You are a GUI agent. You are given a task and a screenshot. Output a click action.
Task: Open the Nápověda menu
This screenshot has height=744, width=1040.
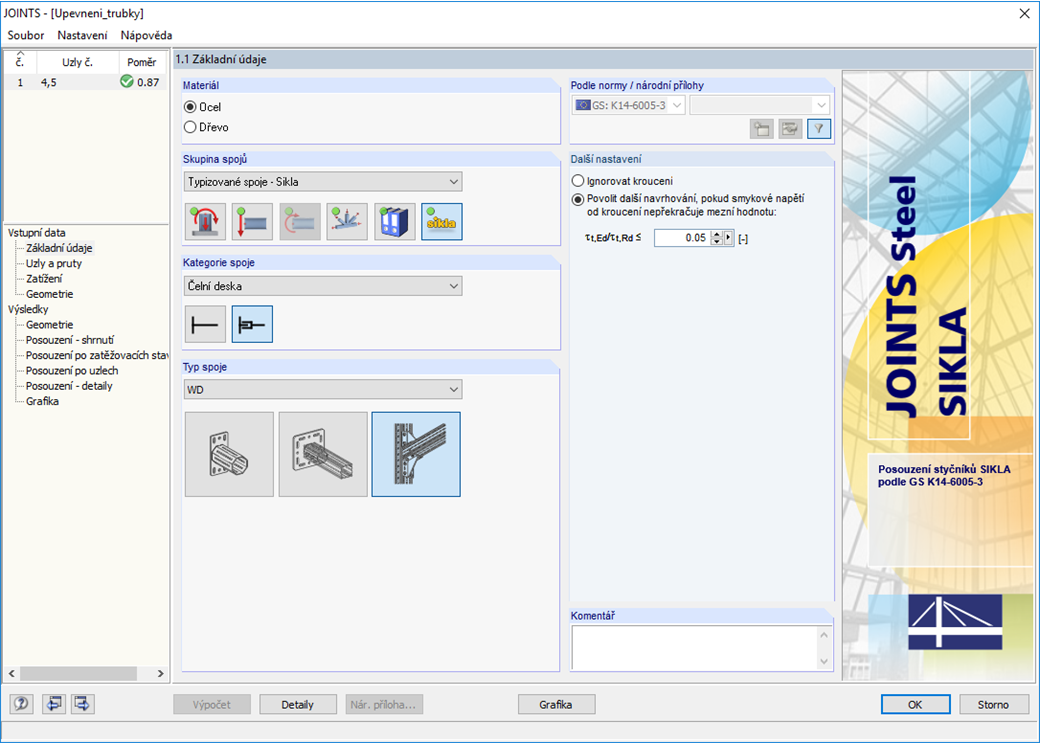[147, 35]
